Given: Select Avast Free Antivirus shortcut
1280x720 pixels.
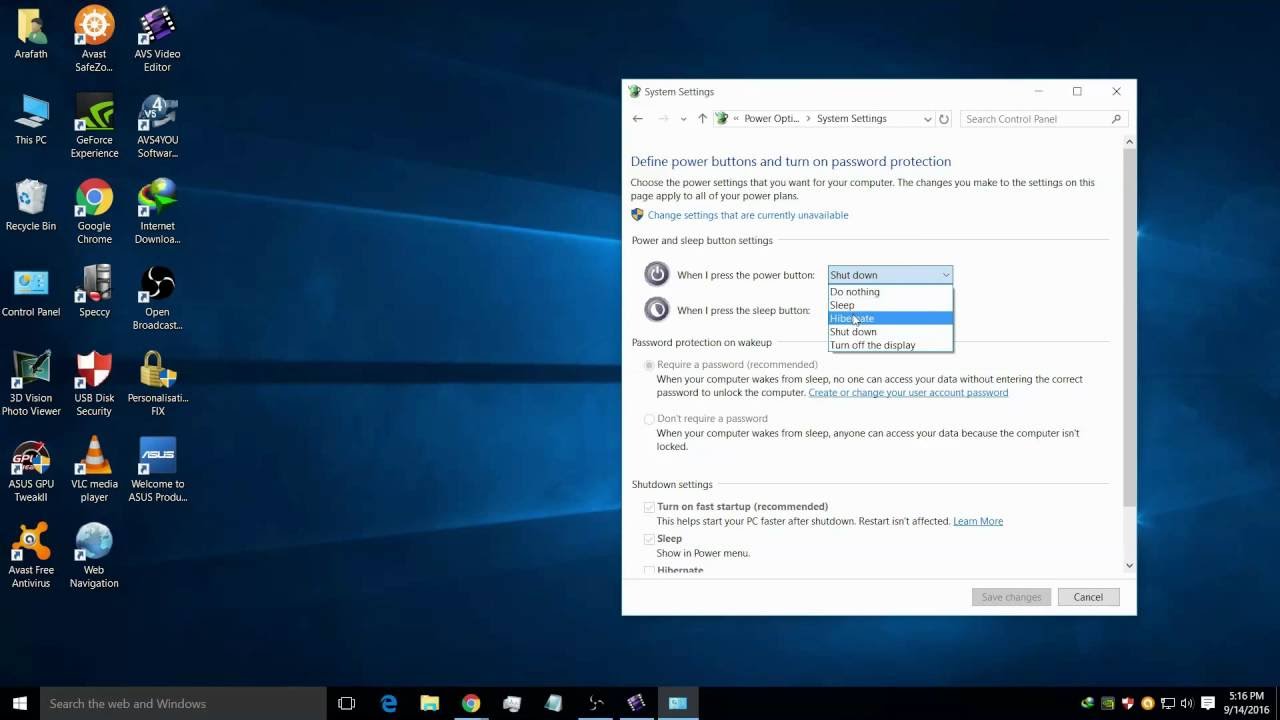Looking at the screenshot, I should (x=31, y=556).
